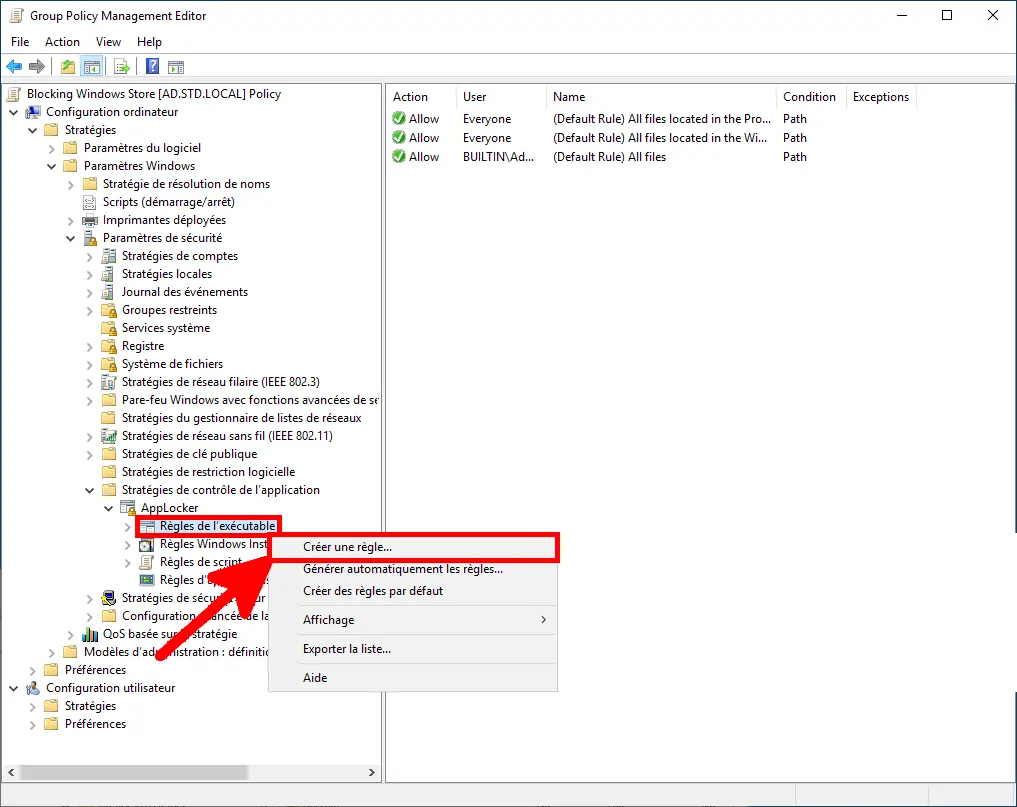Click the Exceptions column header
Viewport: 1017px width, 807px height.
click(x=880, y=96)
